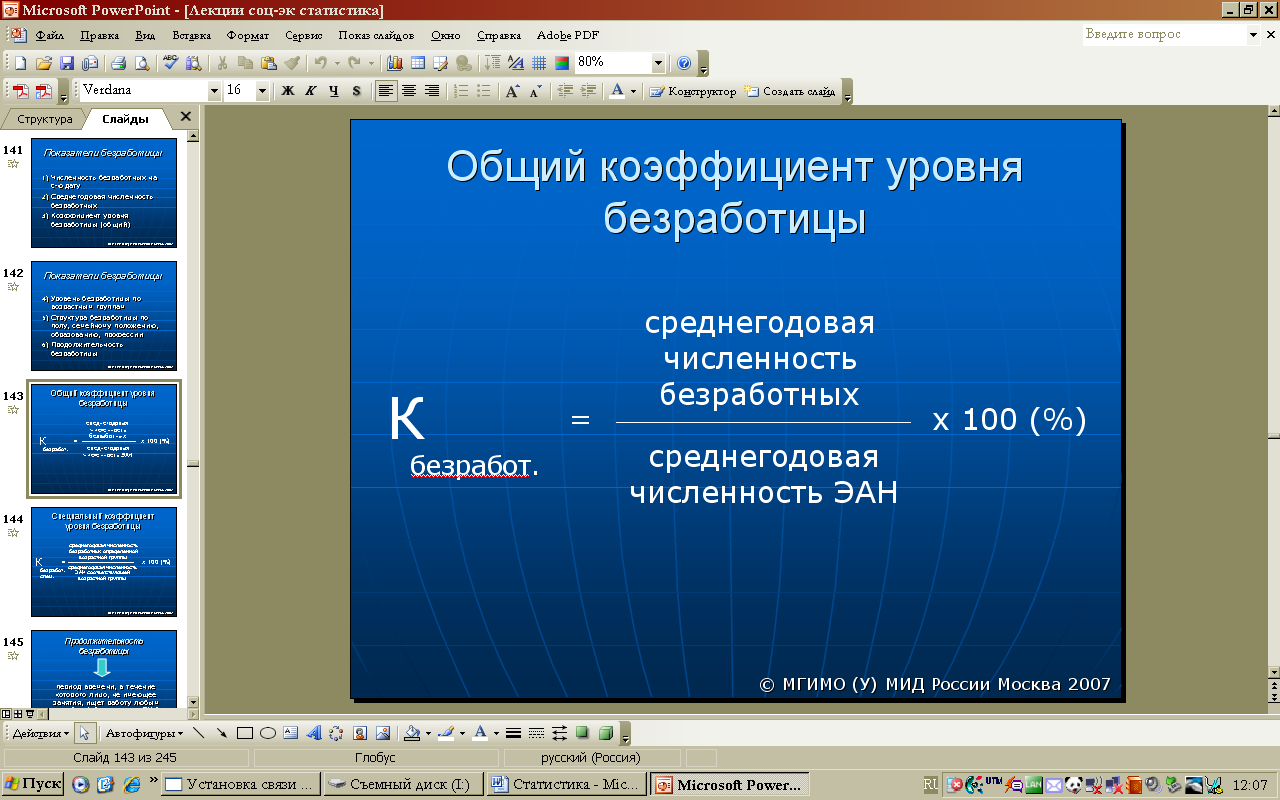Screen dimensions: 1280x800
Task: Decrease font size (small A)
Action: point(536,91)
